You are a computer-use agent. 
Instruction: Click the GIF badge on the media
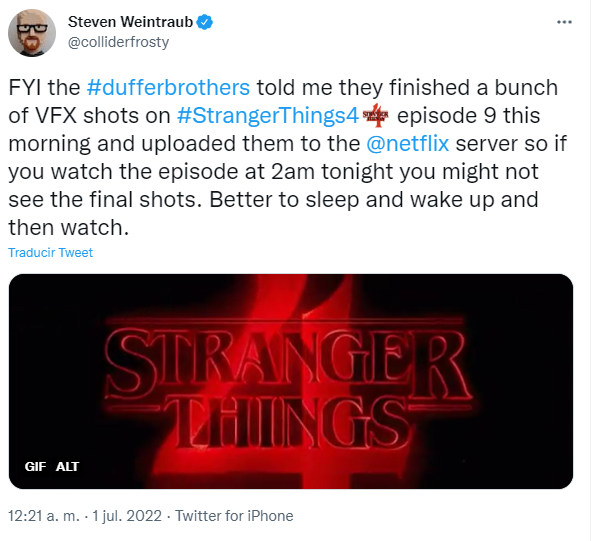[x=35, y=467]
